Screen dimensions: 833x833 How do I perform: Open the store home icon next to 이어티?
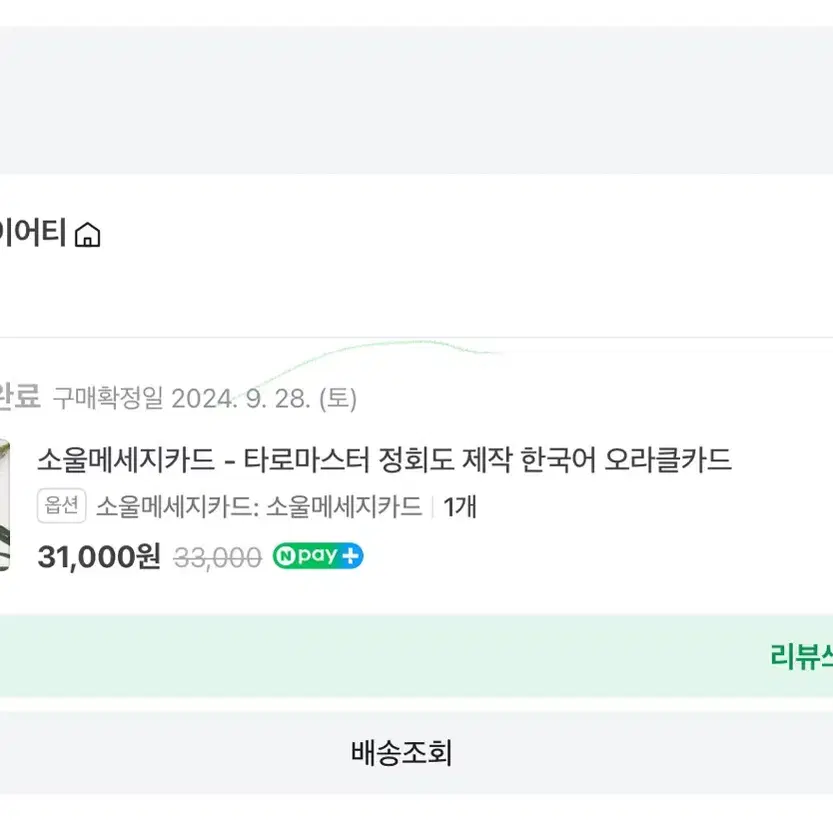pyautogui.click(x=88, y=235)
